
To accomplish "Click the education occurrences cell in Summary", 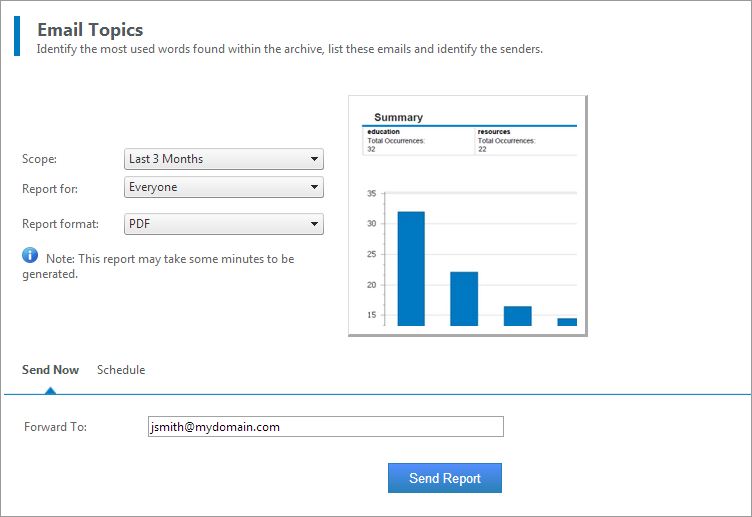I will pos(418,141).
